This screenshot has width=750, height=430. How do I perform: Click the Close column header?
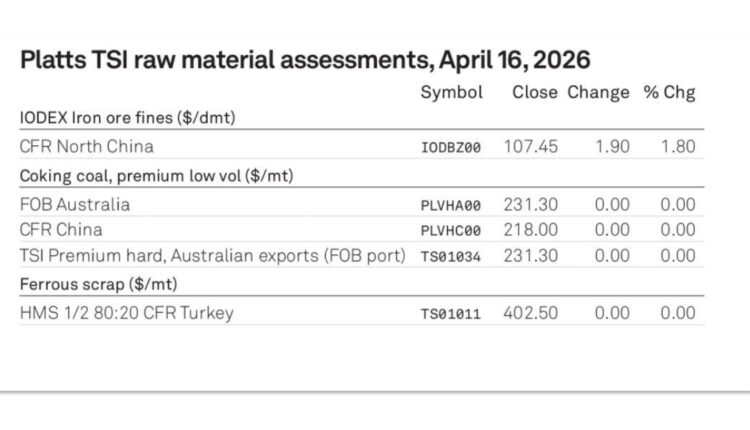point(534,93)
